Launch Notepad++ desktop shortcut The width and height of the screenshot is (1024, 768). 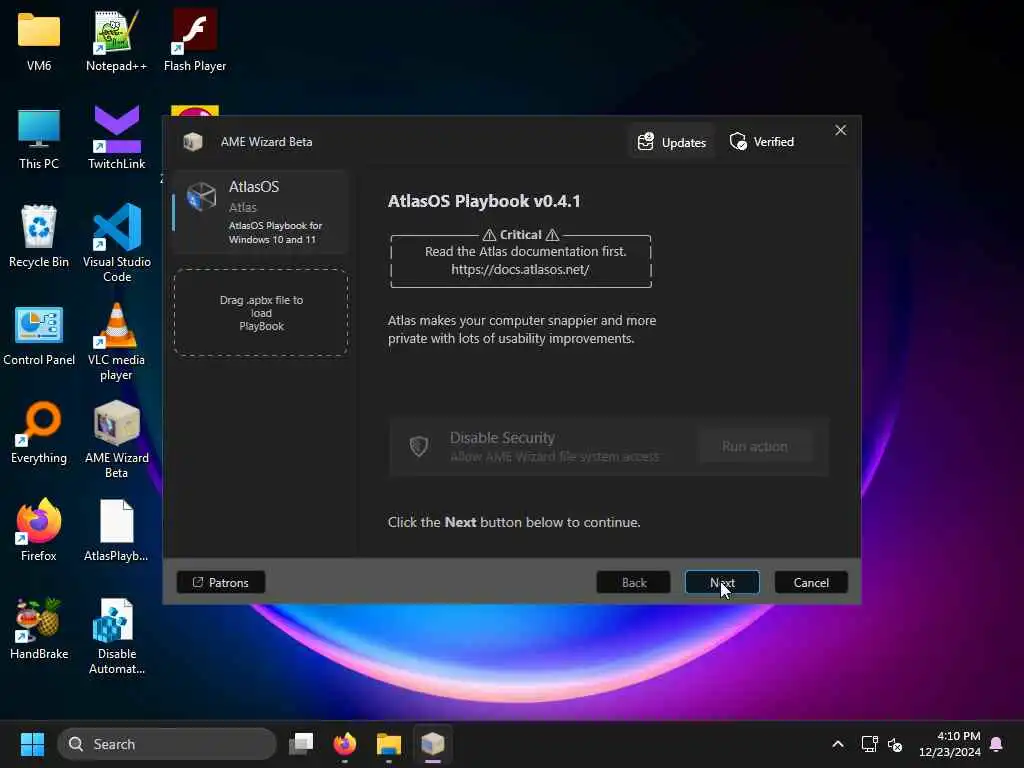(x=116, y=40)
